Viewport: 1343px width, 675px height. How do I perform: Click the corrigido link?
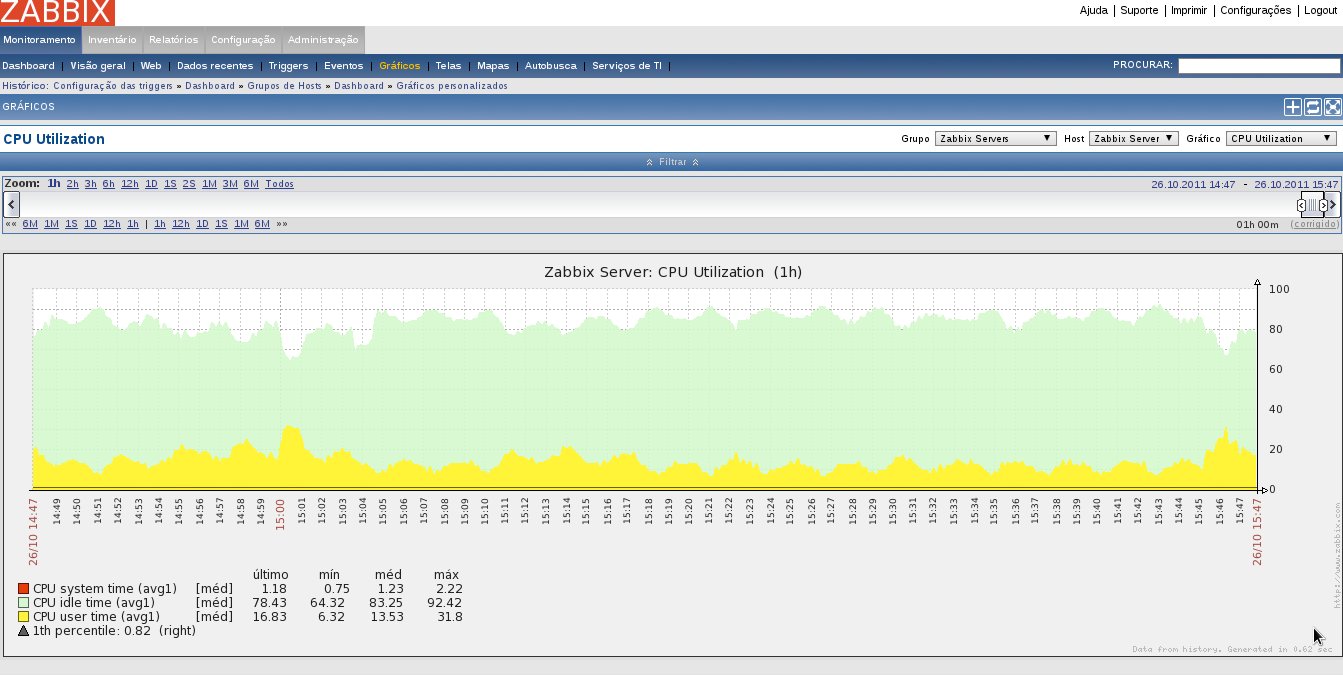1315,224
